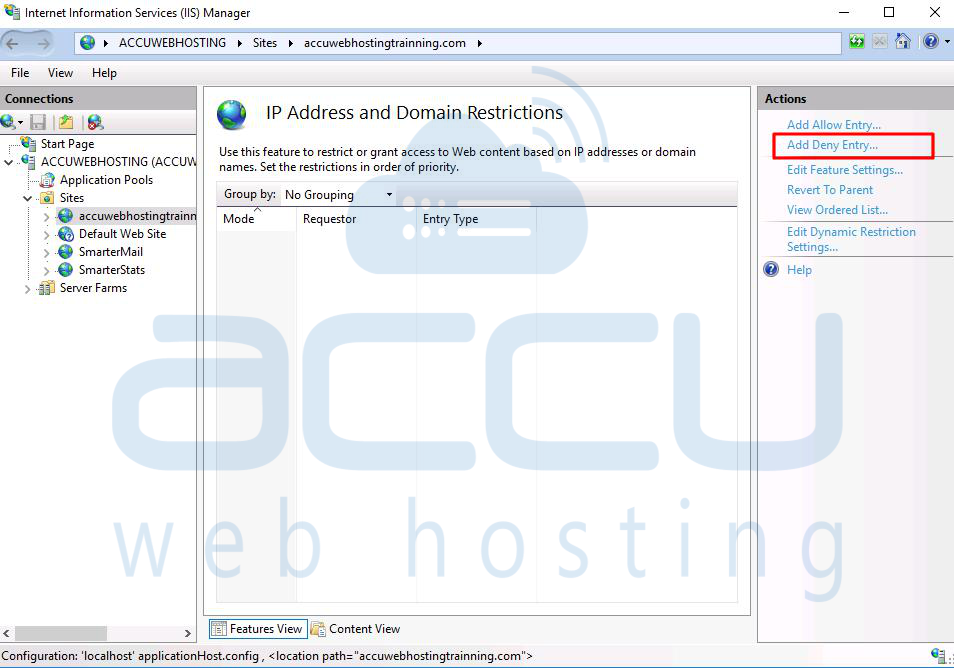Click the Content View icon

pyautogui.click(x=318, y=629)
